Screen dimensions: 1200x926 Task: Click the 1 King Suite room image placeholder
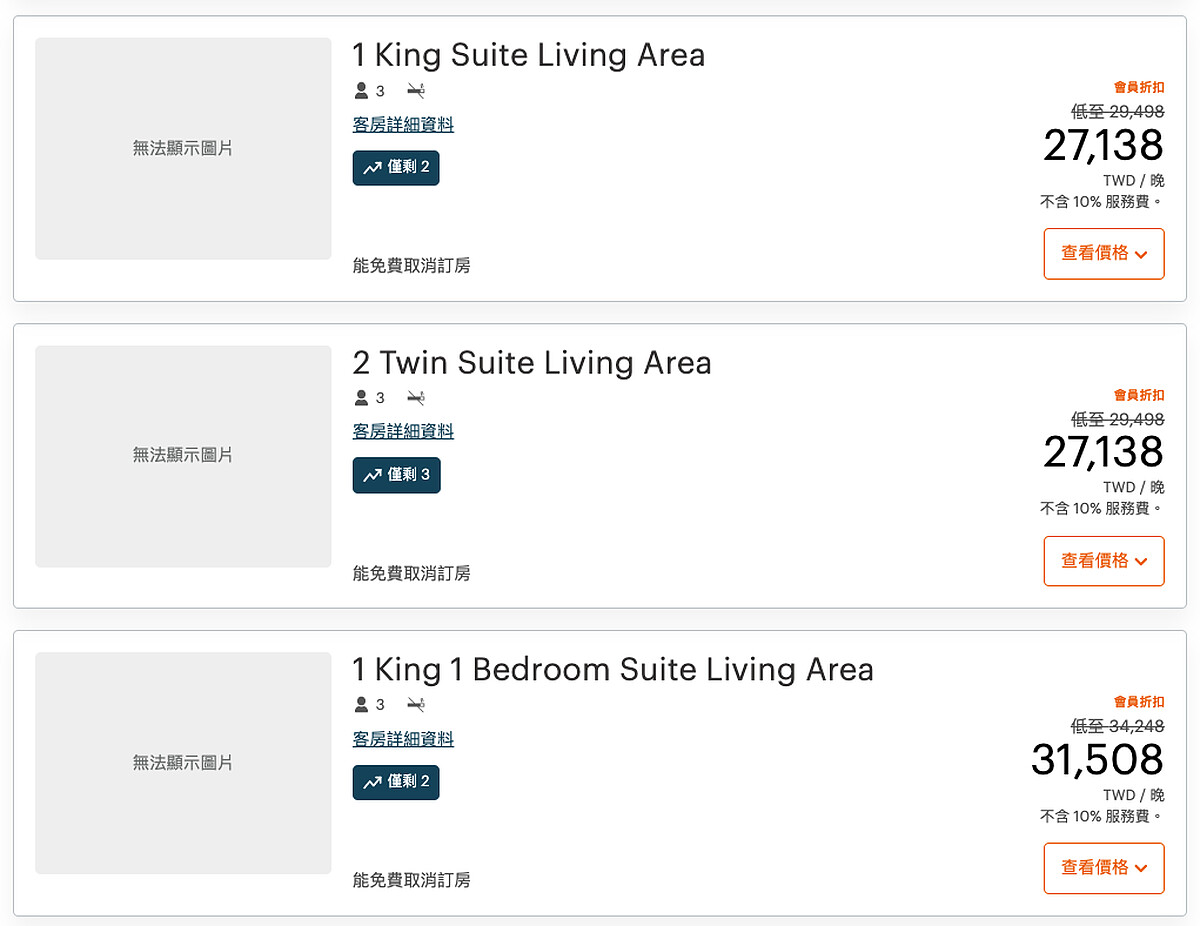click(183, 149)
